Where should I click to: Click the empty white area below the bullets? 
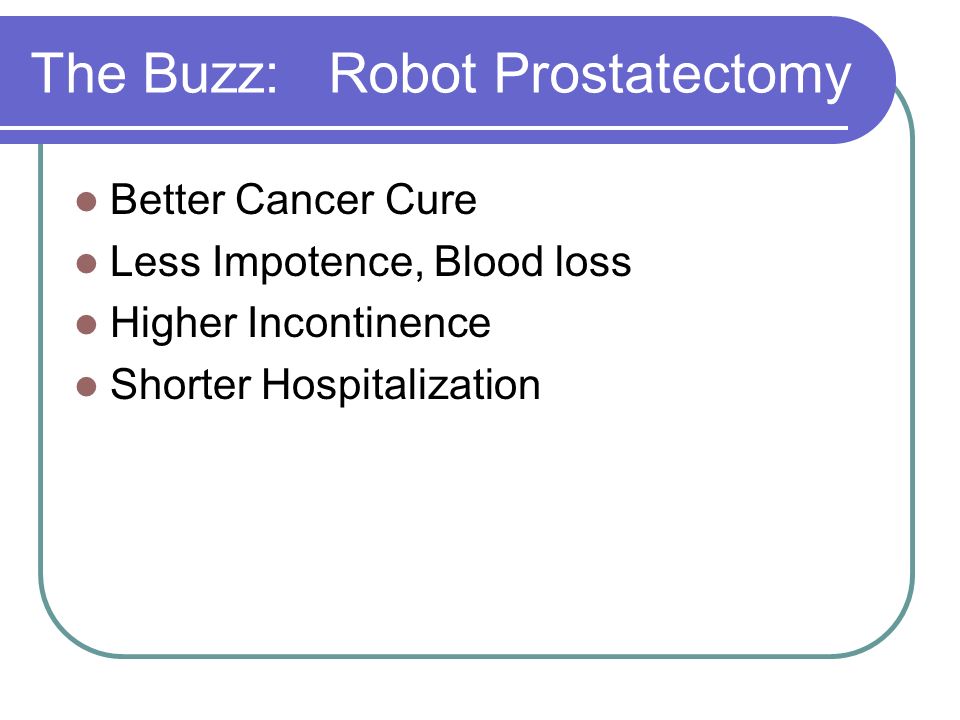pyautogui.click(x=478, y=527)
